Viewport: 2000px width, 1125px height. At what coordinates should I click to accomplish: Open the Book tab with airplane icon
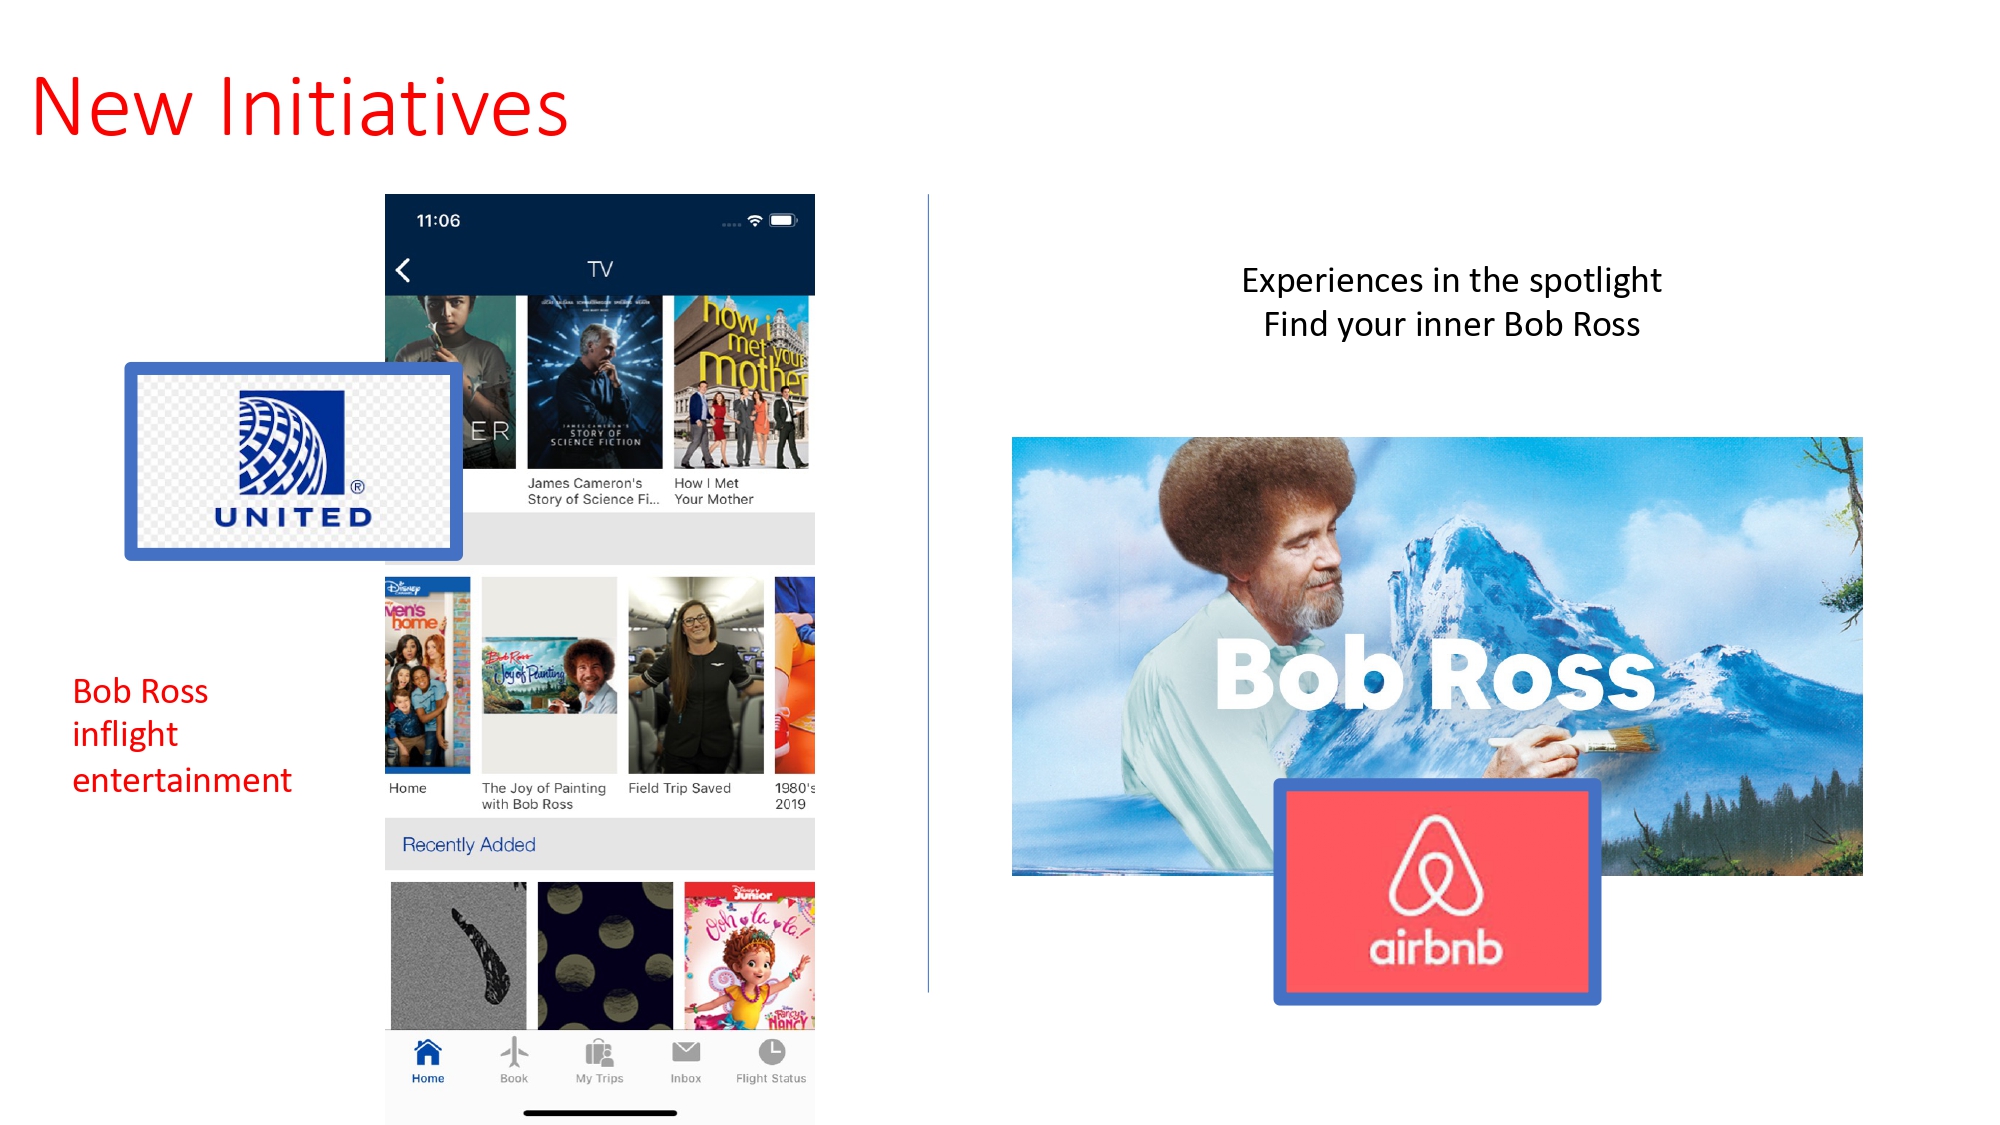point(514,1061)
